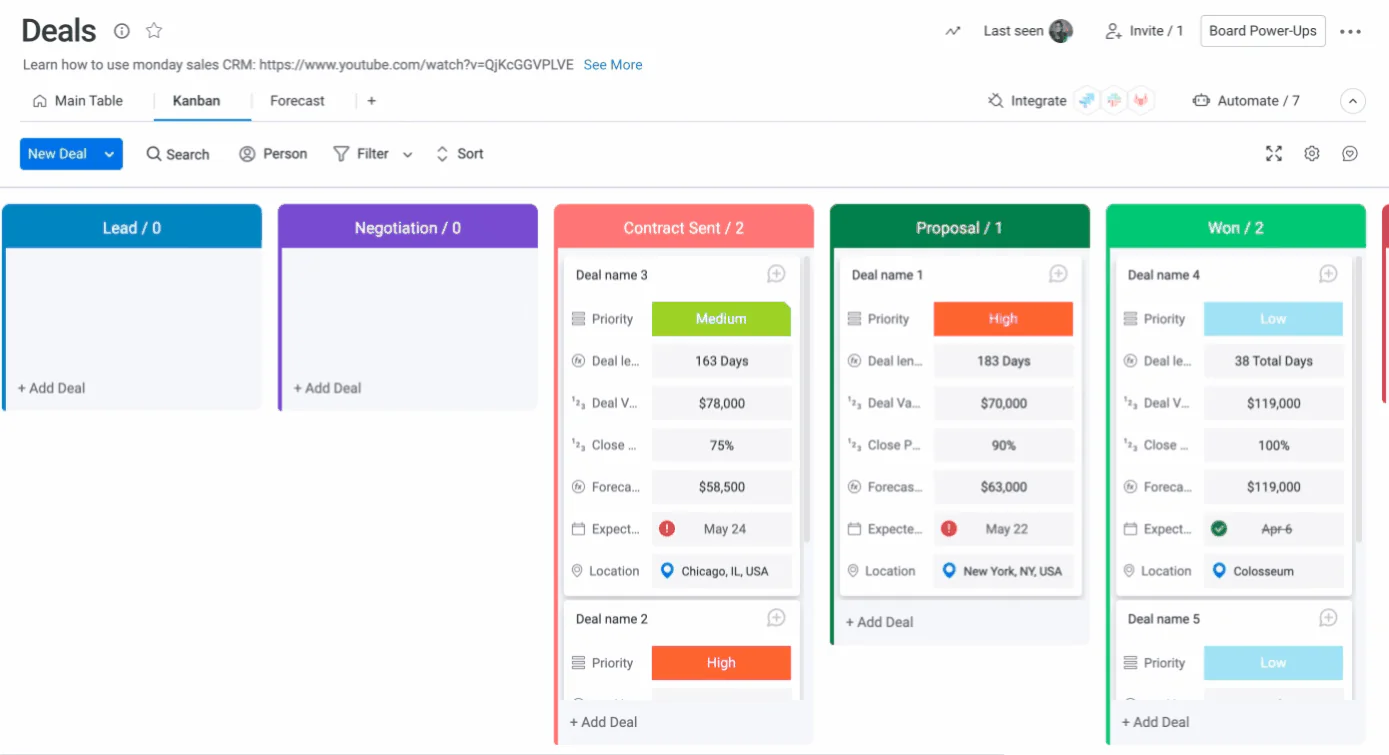Add Deal in the Proposal column
This screenshot has width=1389, height=755.
(879, 622)
